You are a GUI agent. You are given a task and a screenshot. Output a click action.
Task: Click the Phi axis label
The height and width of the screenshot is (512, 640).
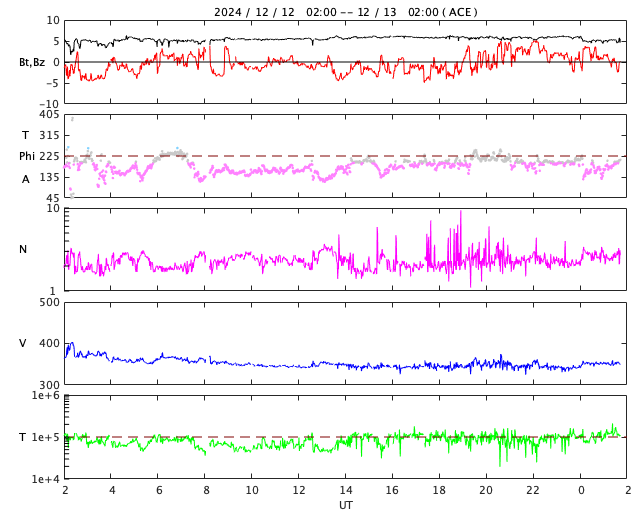[x=27, y=156]
